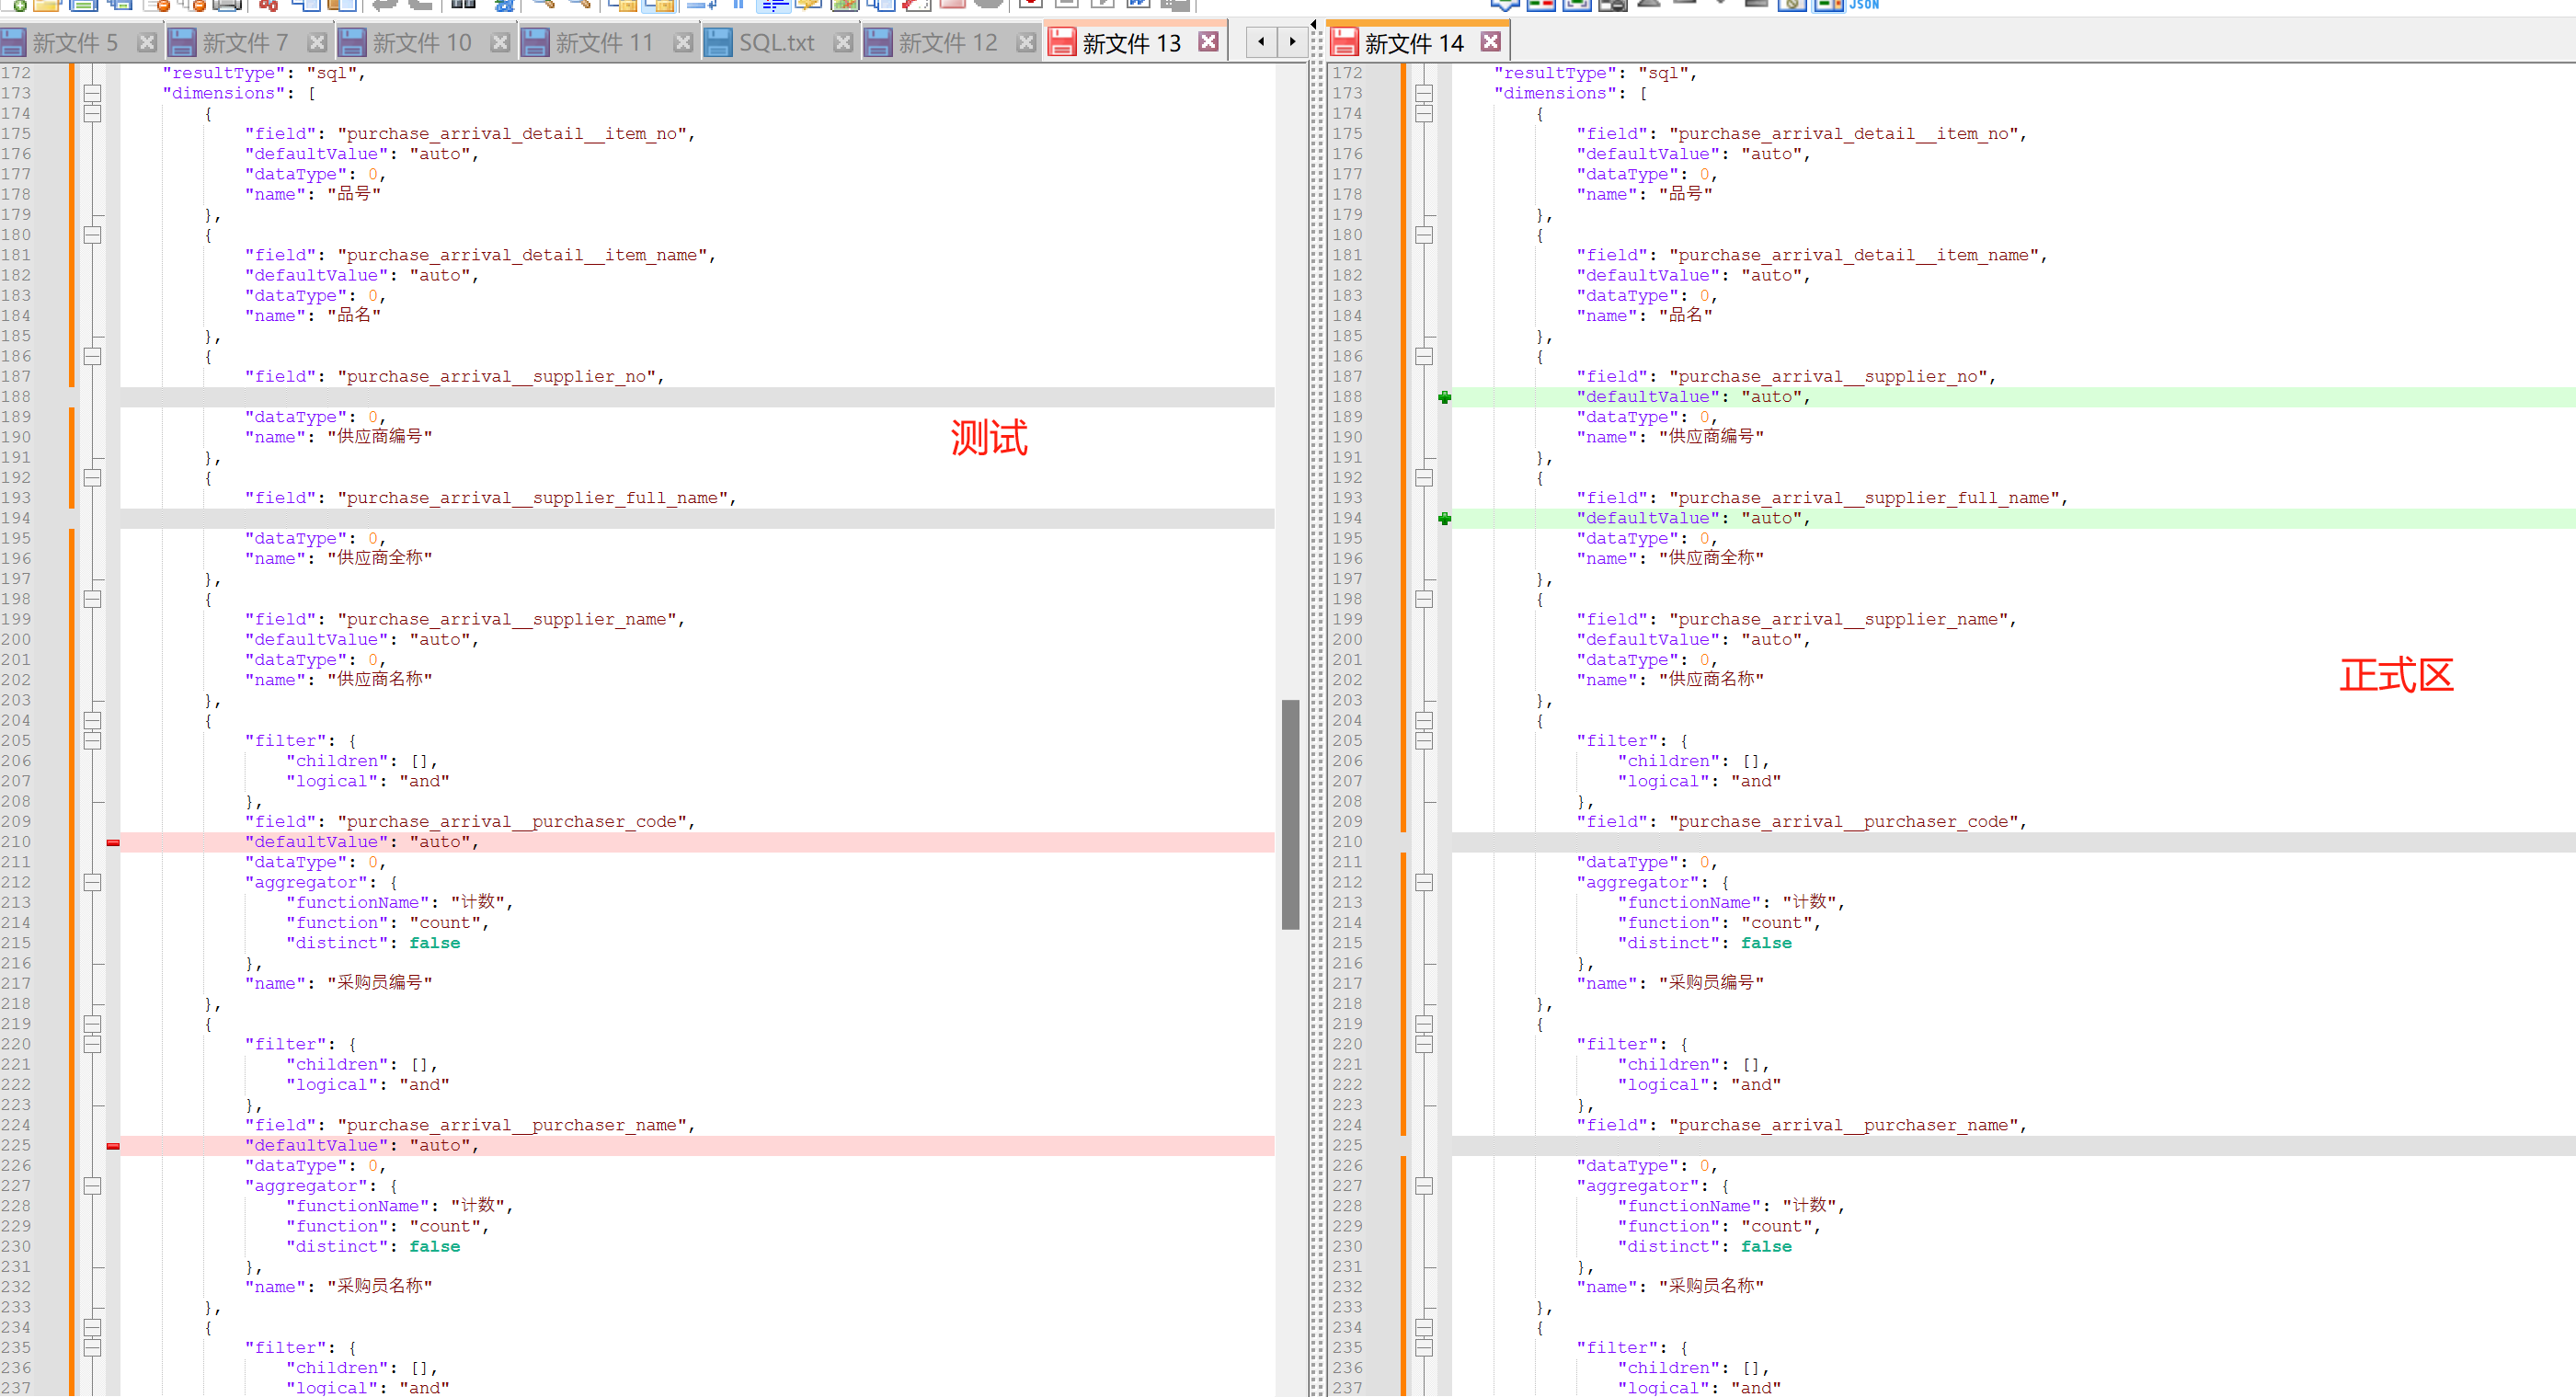
Task: Click green plus diff marker on line 188
Action: point(1445,398)
